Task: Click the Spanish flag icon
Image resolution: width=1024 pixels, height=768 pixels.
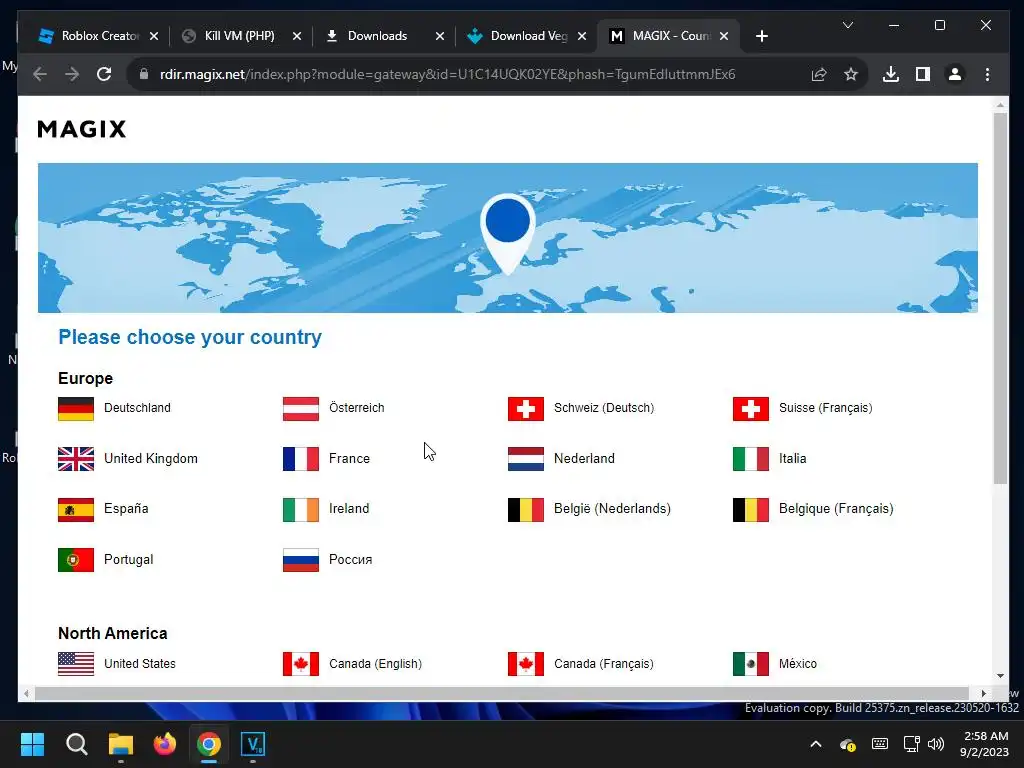Action: (76, 510)
